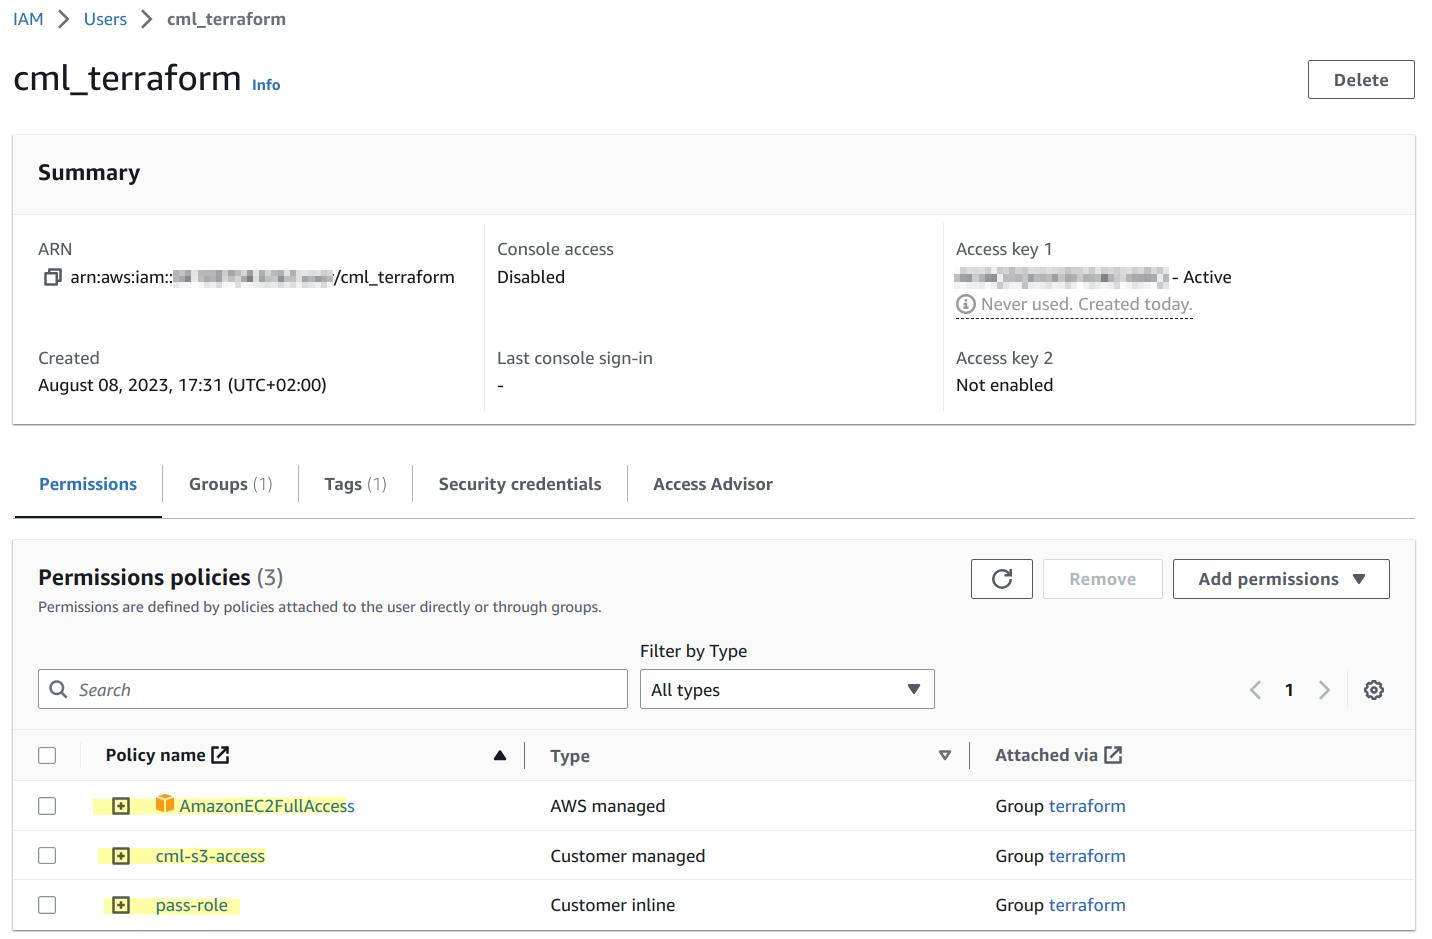Open the Security credentials tab
The height and width of the screenshot is (939, 1432).
point(520,484)
